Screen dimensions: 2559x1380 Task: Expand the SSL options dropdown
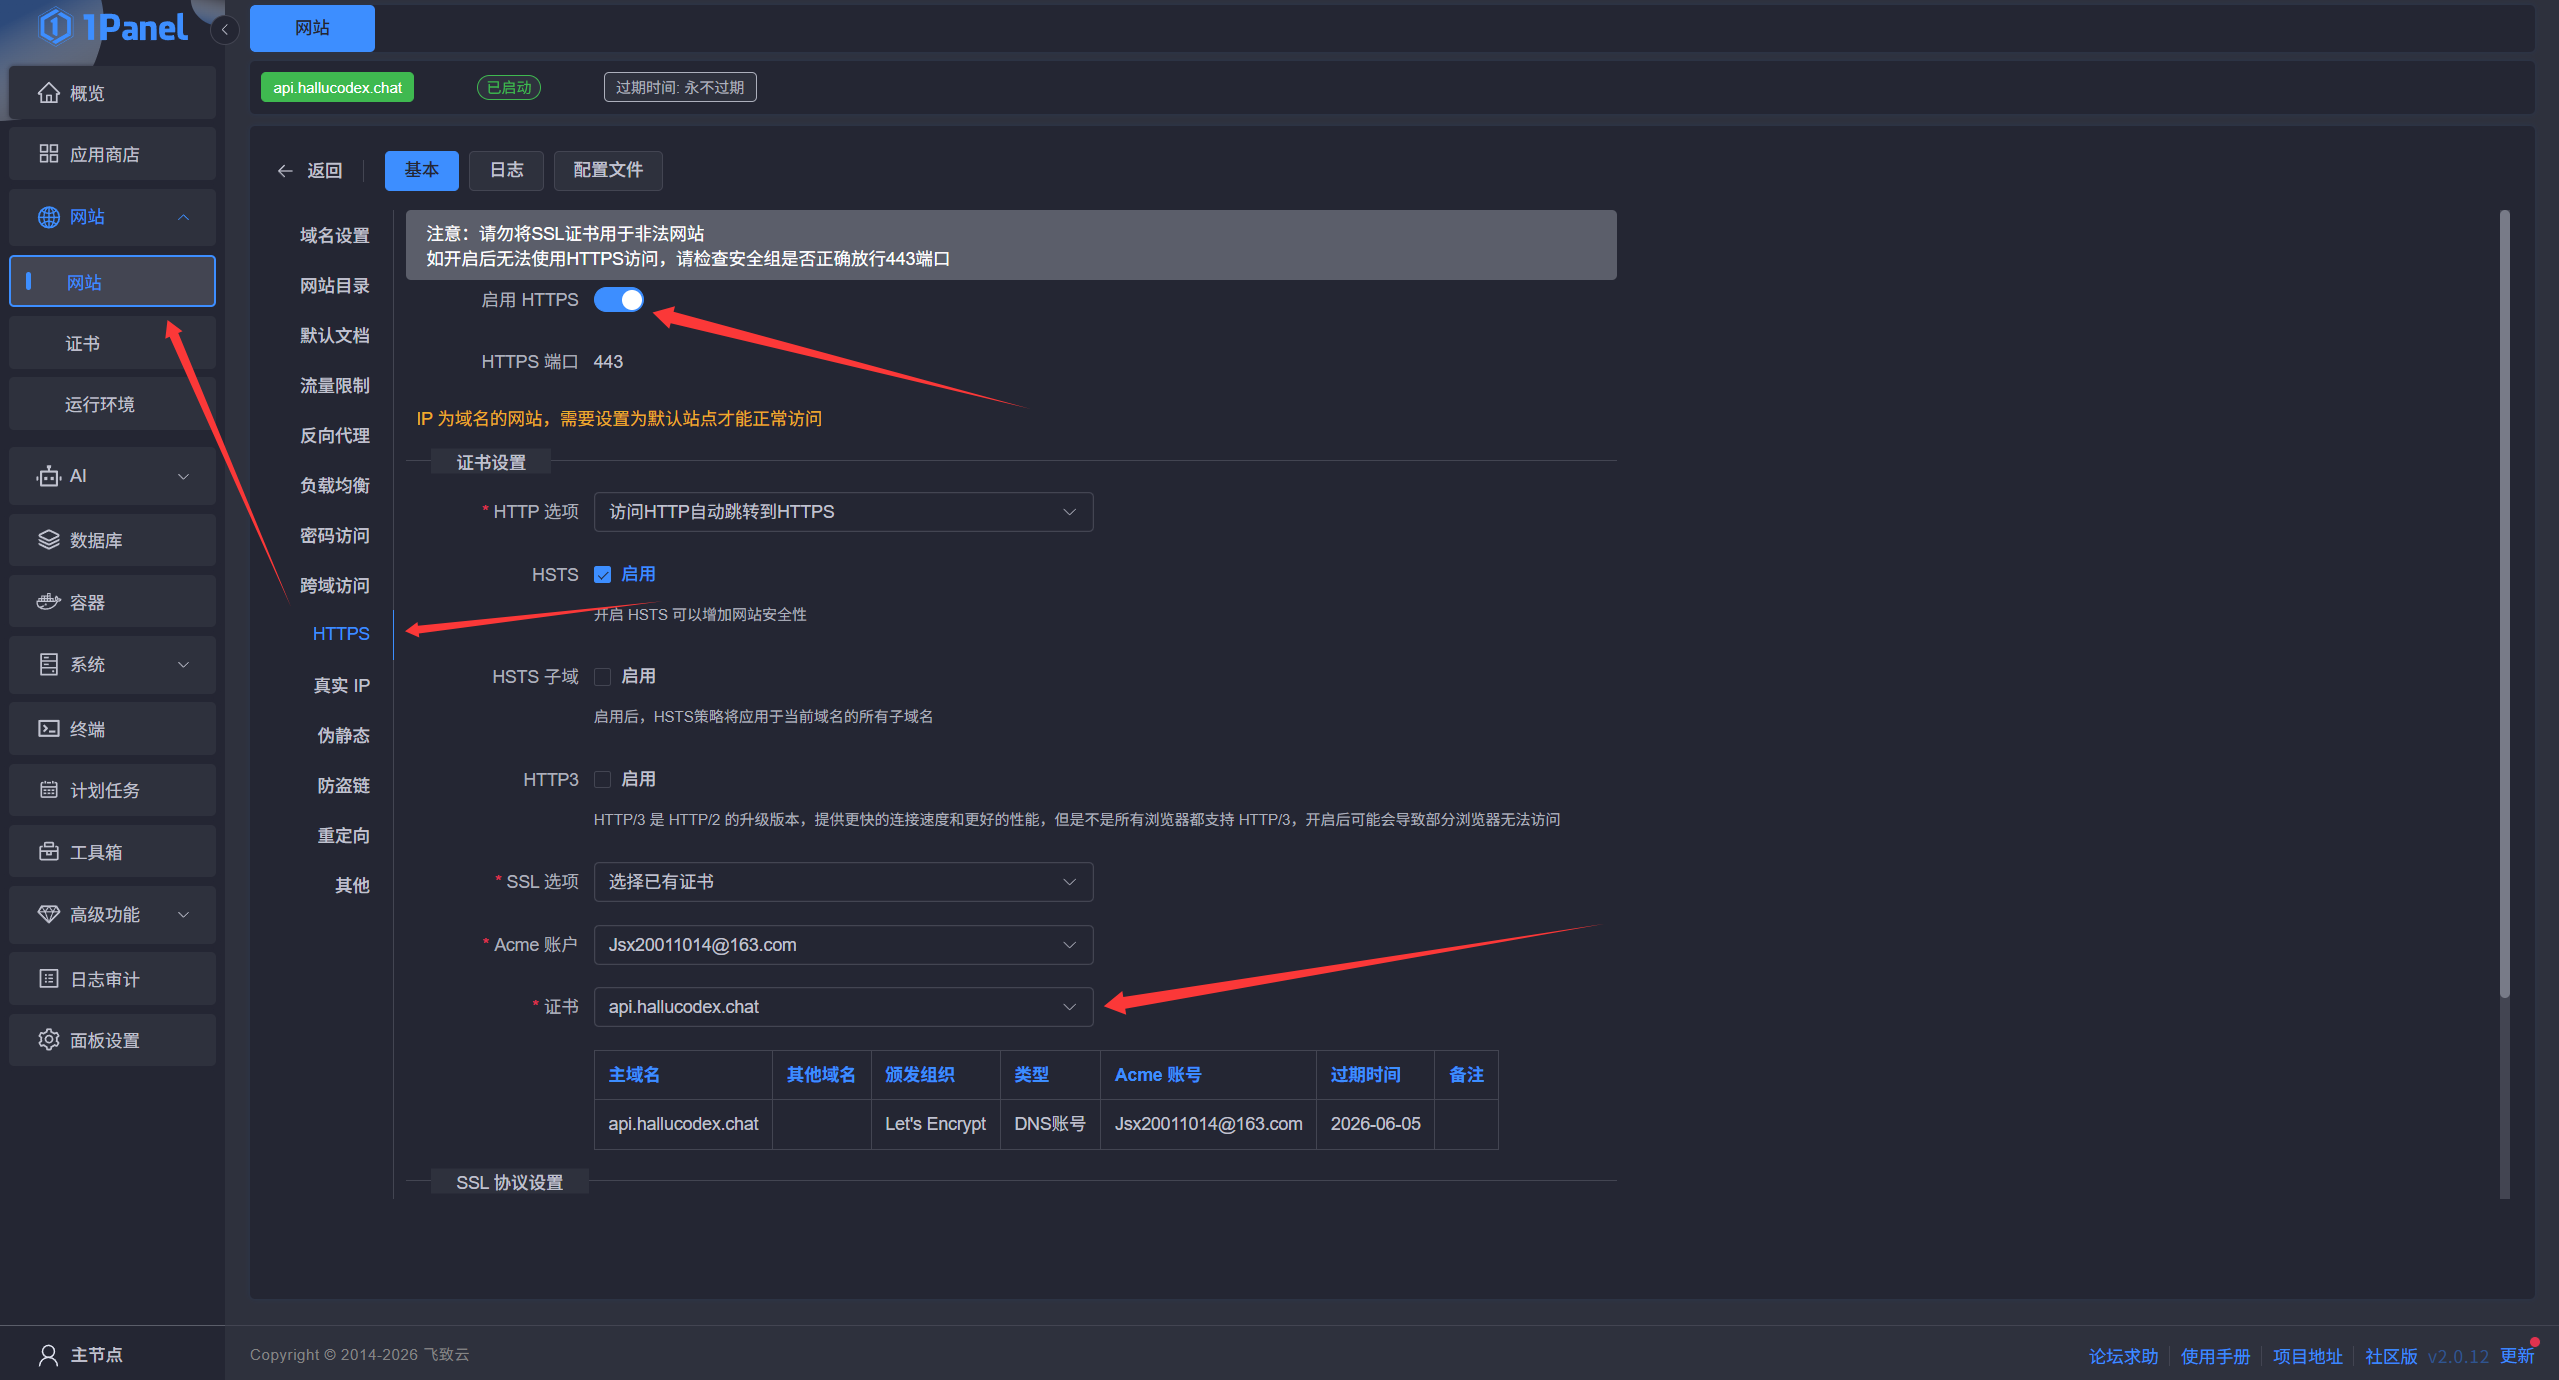[842, 882]
